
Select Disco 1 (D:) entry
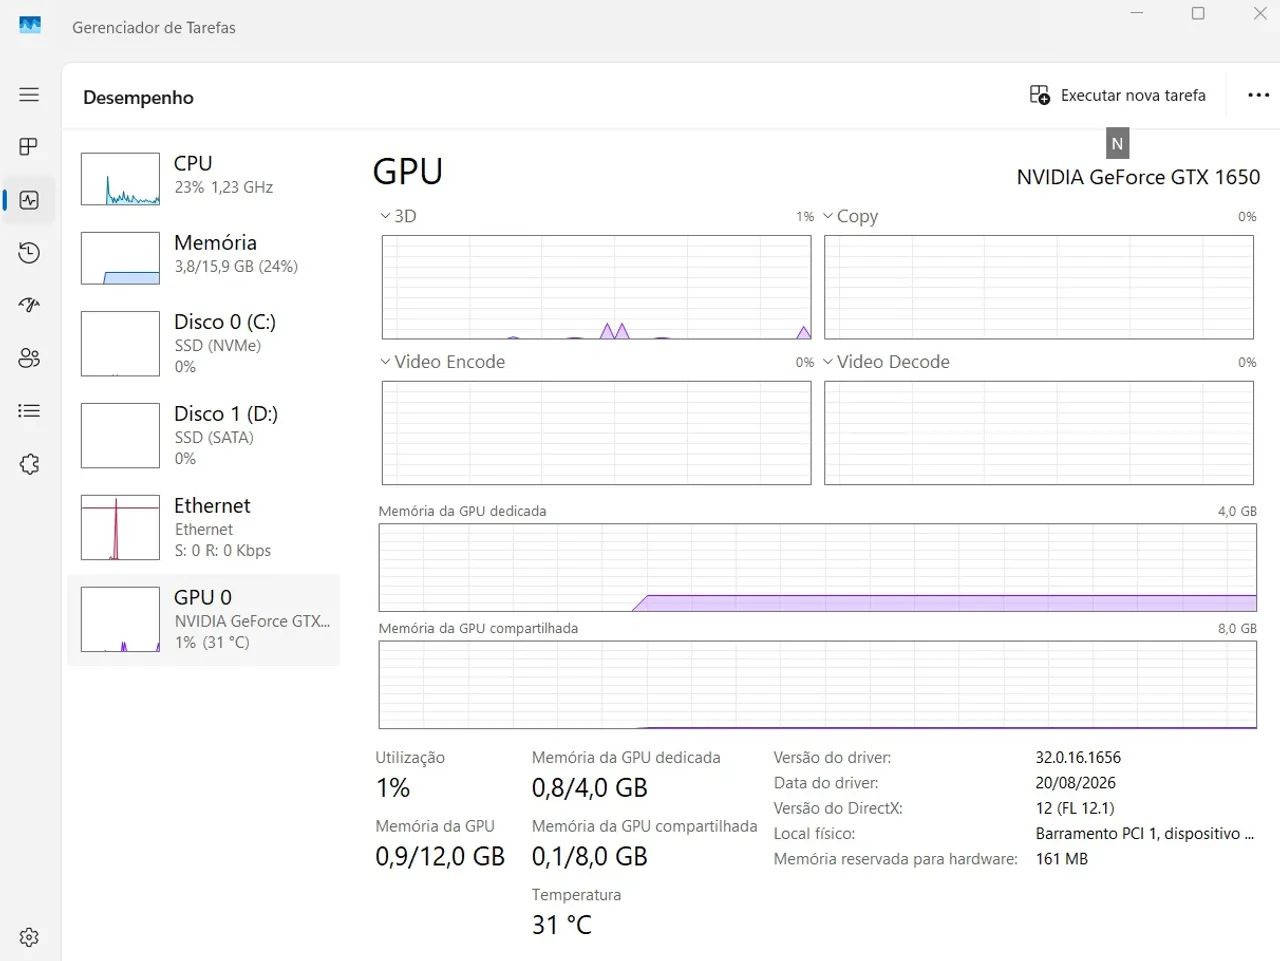[x=204, y=435]
